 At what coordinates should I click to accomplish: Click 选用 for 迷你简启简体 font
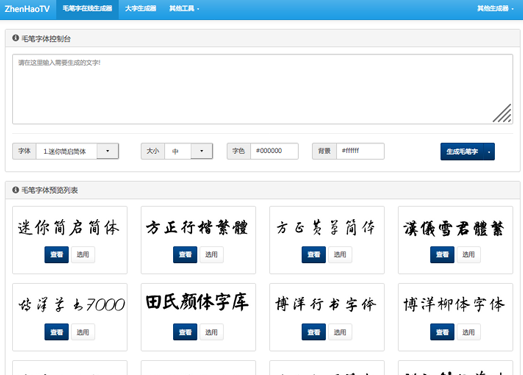(83, 255)
